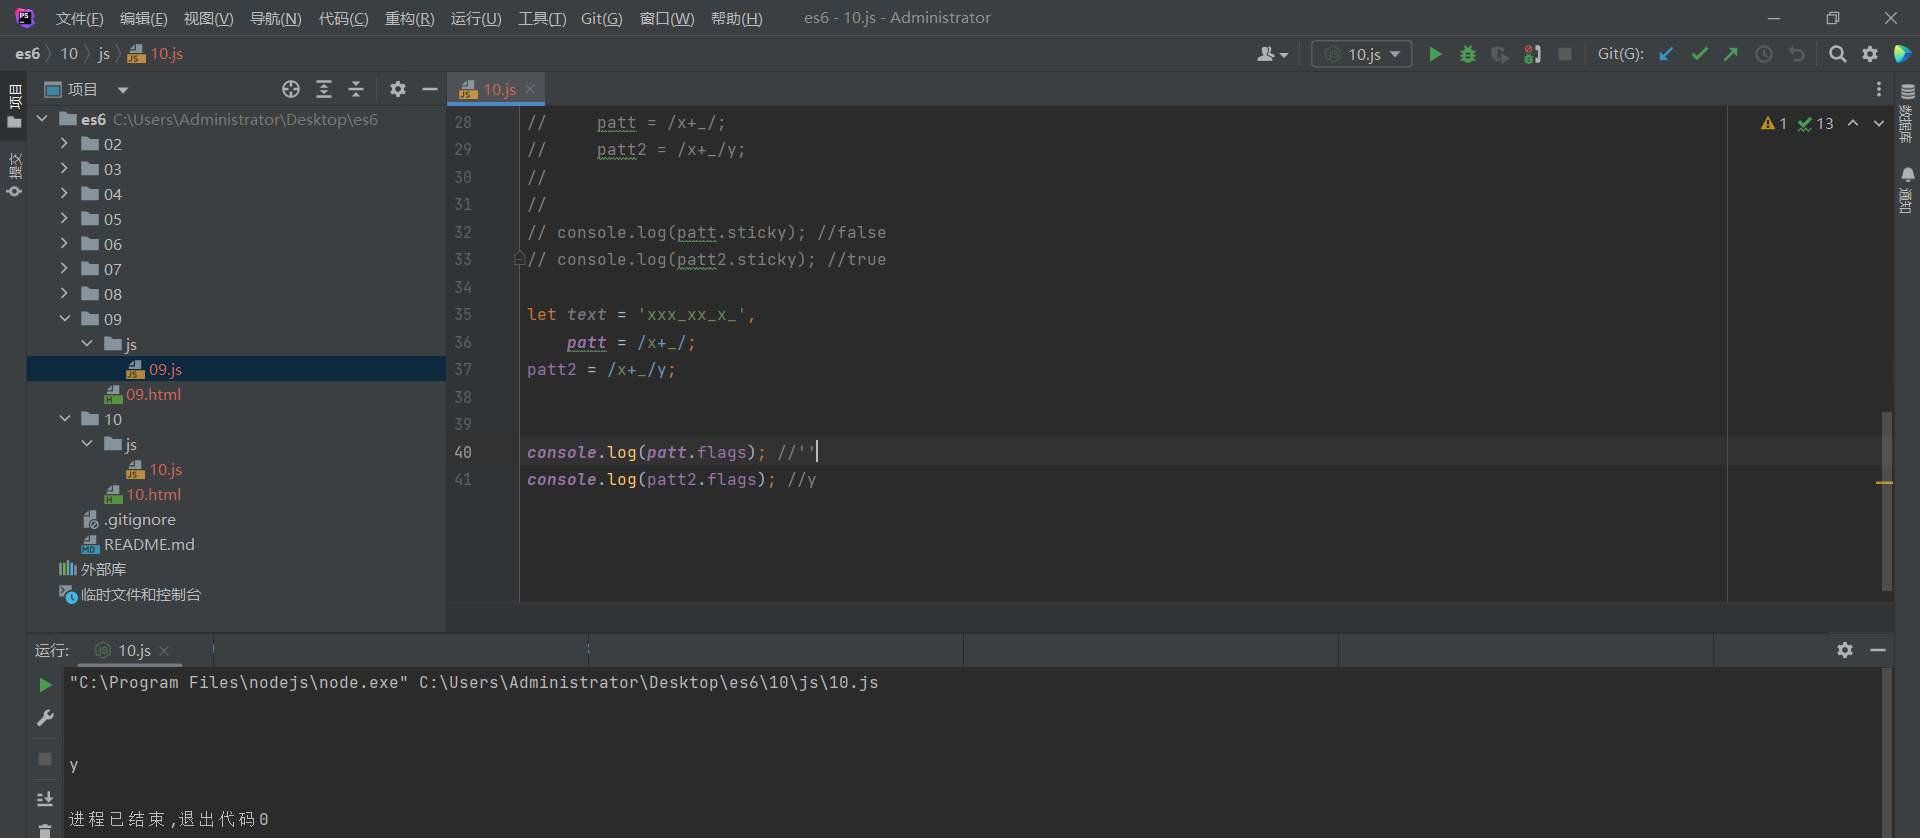Viewport: 1920px width, 838px height.
Task: Open the notifications sidebar bell
Action: tap(1907, 189)
